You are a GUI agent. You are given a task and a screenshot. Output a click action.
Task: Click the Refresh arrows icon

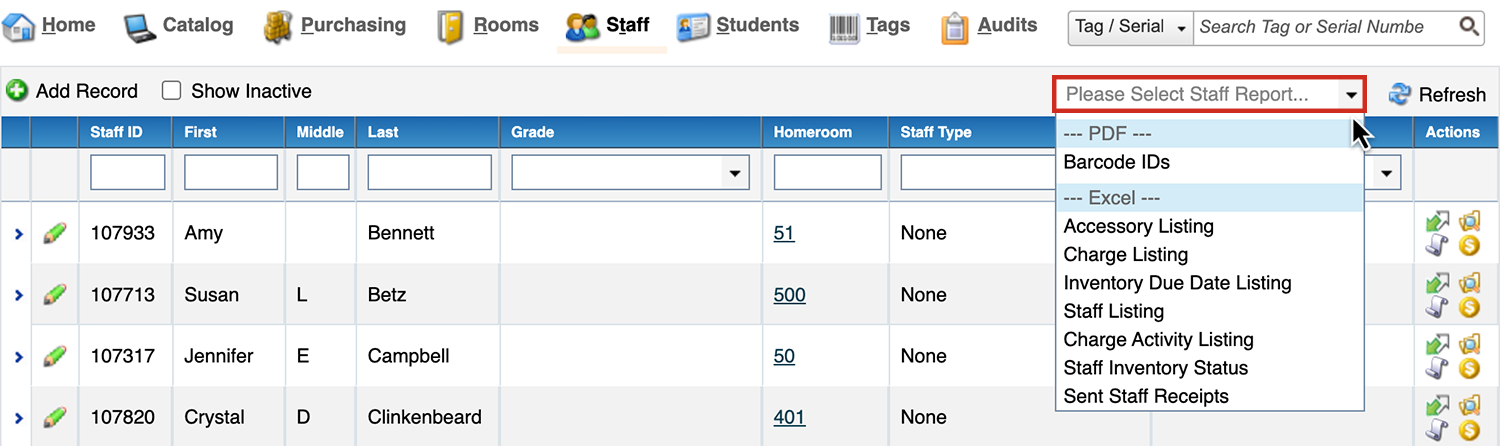(1400, 94)
